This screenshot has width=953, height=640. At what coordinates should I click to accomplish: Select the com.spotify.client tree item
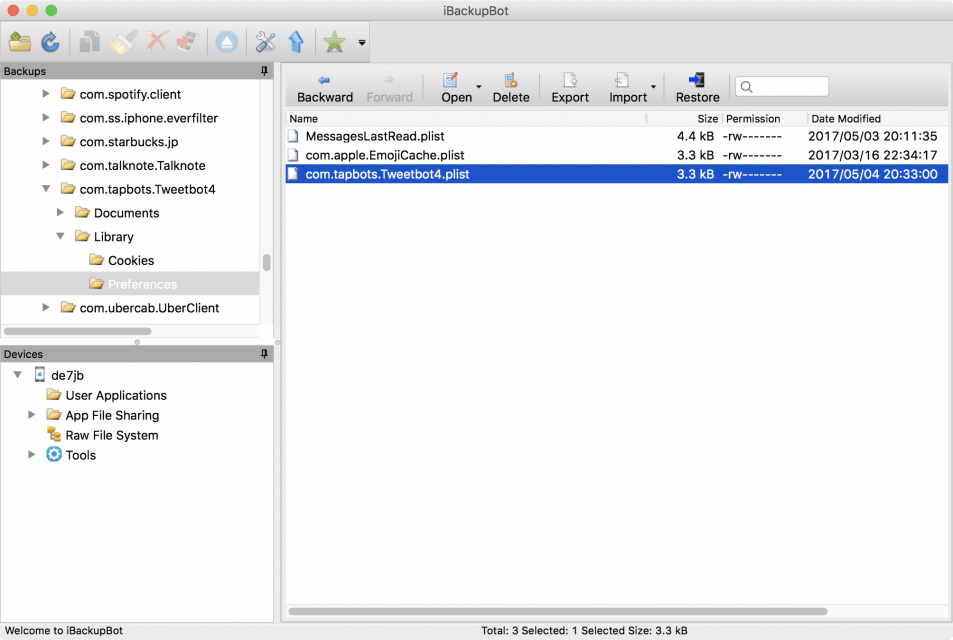[130, 94]
